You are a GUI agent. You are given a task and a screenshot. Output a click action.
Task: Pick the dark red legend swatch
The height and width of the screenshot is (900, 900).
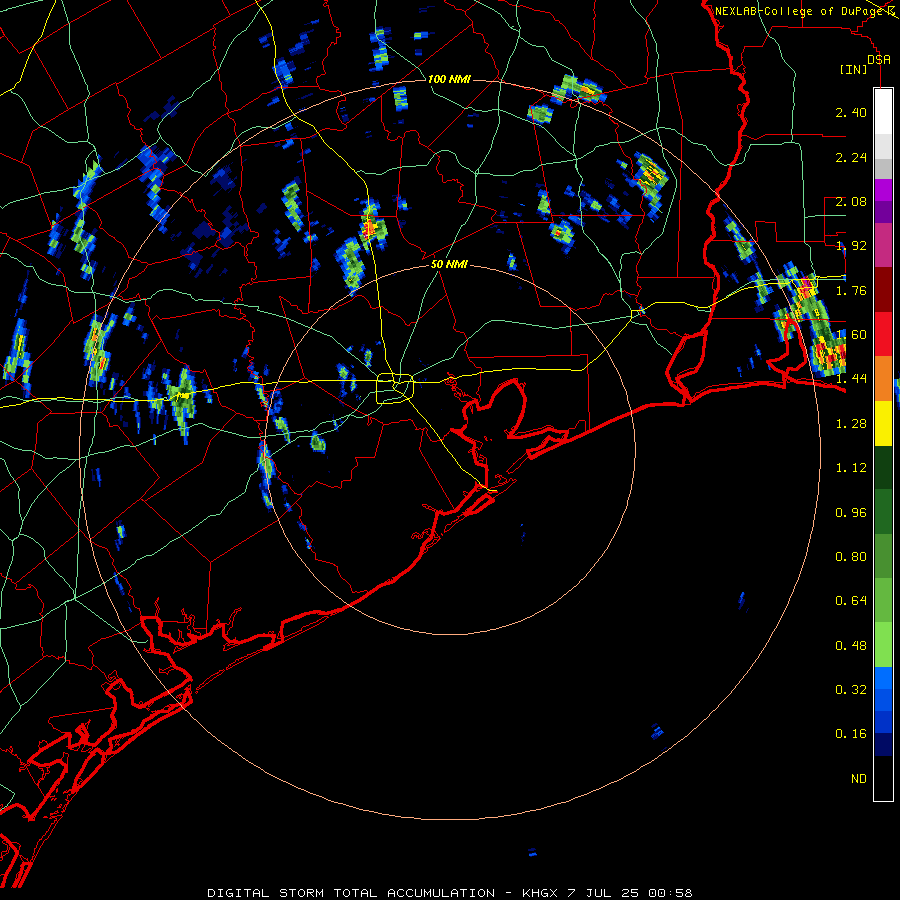[x=883, y=290]
